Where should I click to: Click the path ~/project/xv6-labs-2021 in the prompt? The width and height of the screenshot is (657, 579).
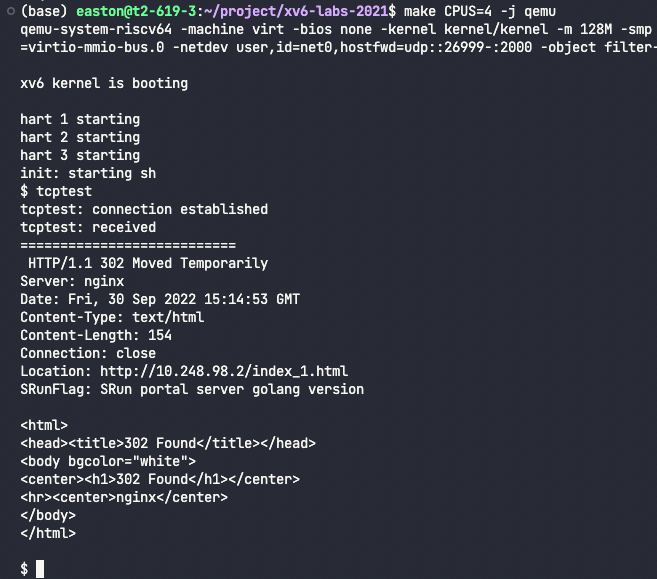(x=319, y=11)
